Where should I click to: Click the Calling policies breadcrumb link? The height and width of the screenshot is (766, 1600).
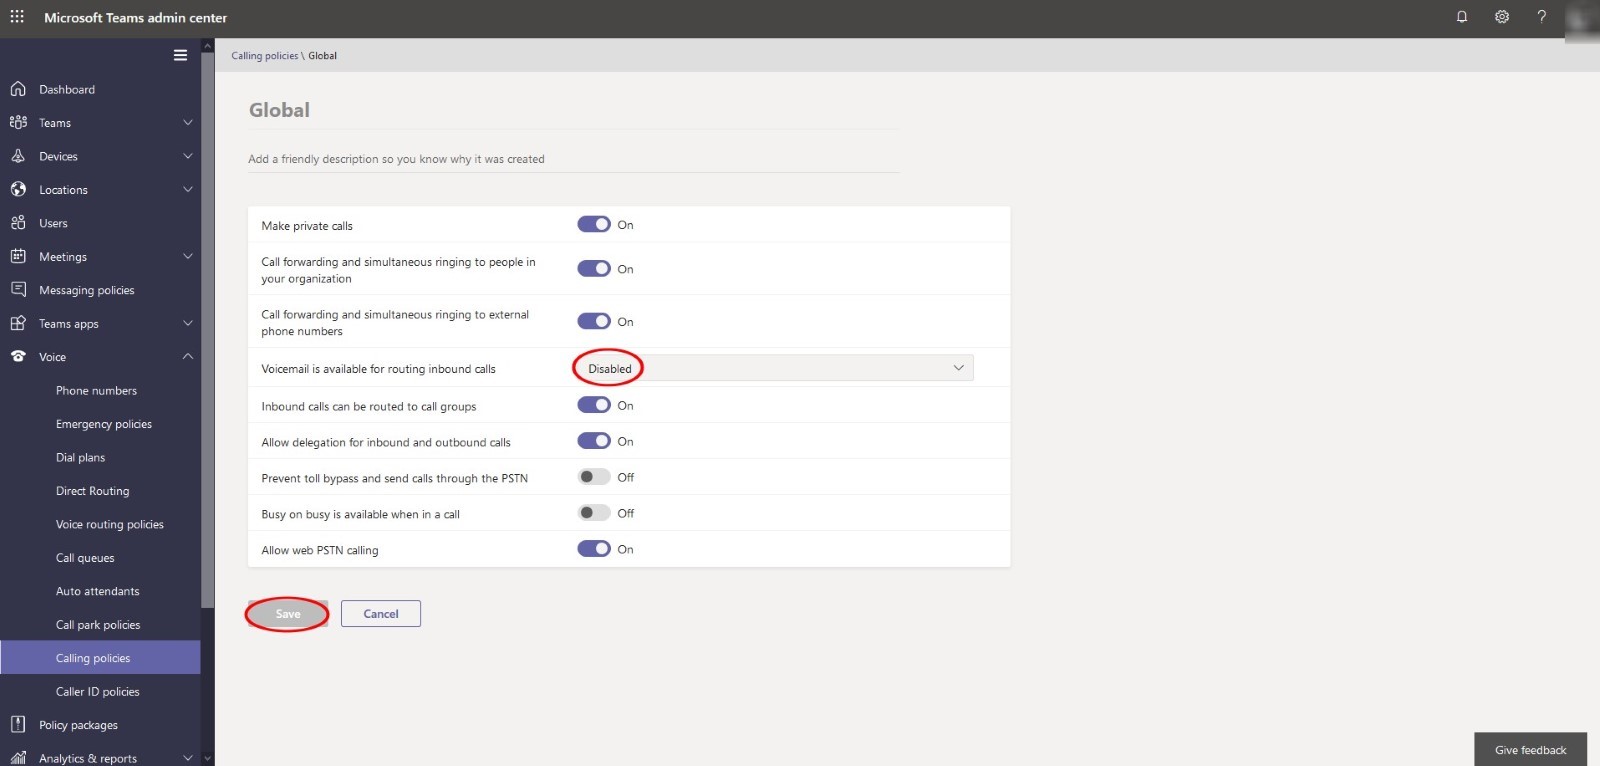265,56
